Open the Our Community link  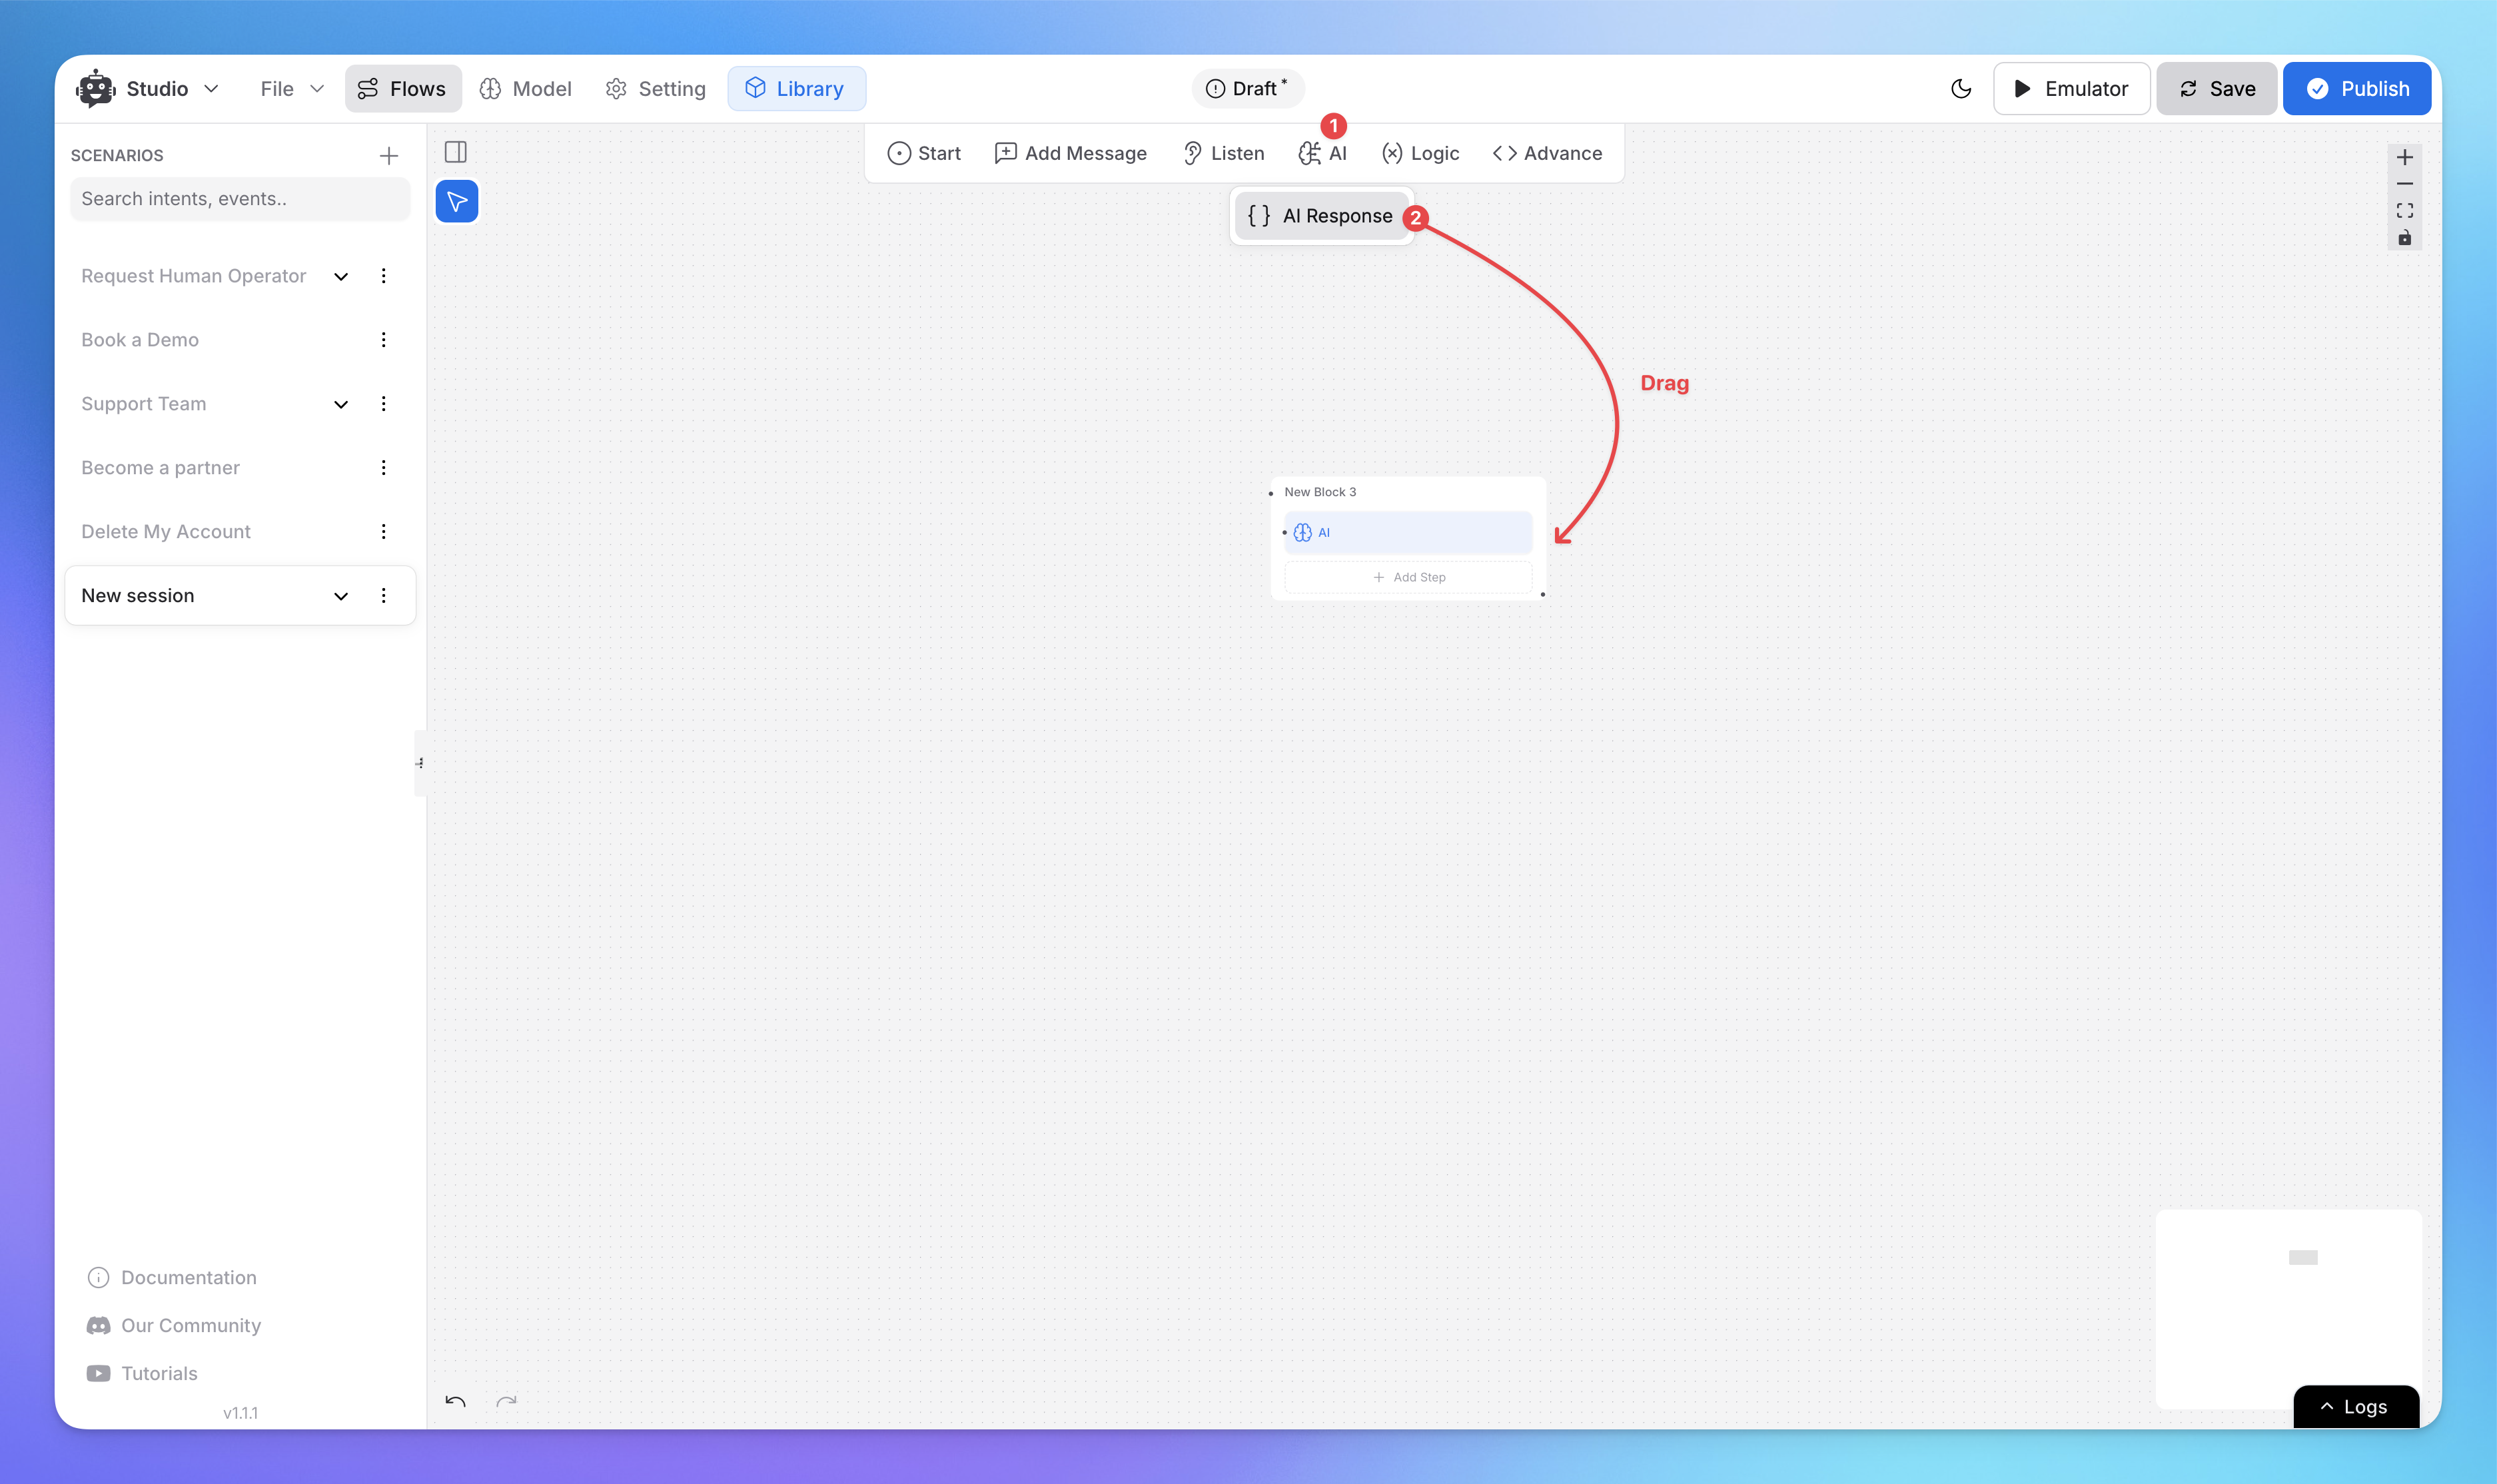pyautogui.click(x=174, y=1325)
